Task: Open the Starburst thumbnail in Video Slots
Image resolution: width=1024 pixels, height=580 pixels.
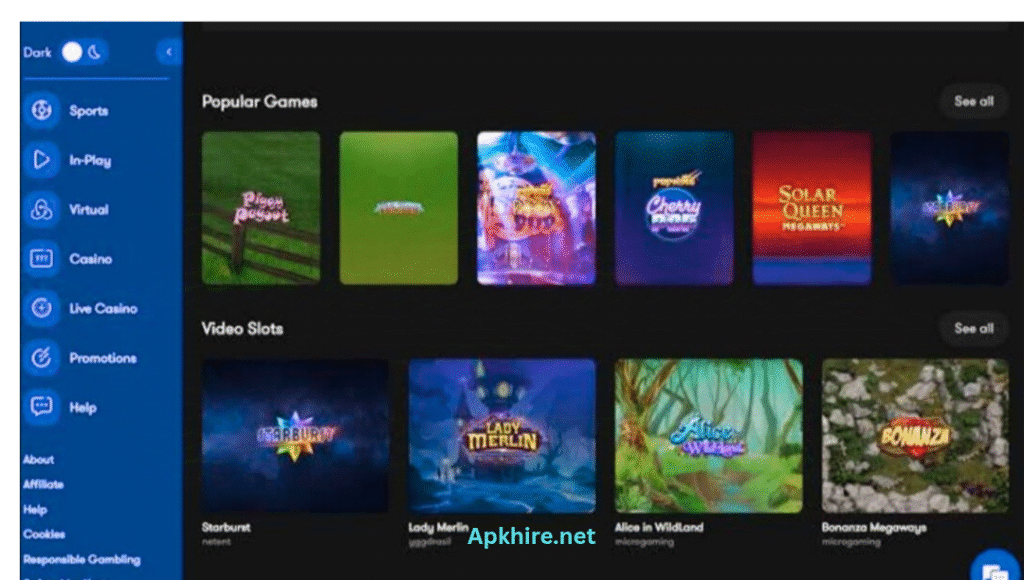Action: tap(295, 436)
